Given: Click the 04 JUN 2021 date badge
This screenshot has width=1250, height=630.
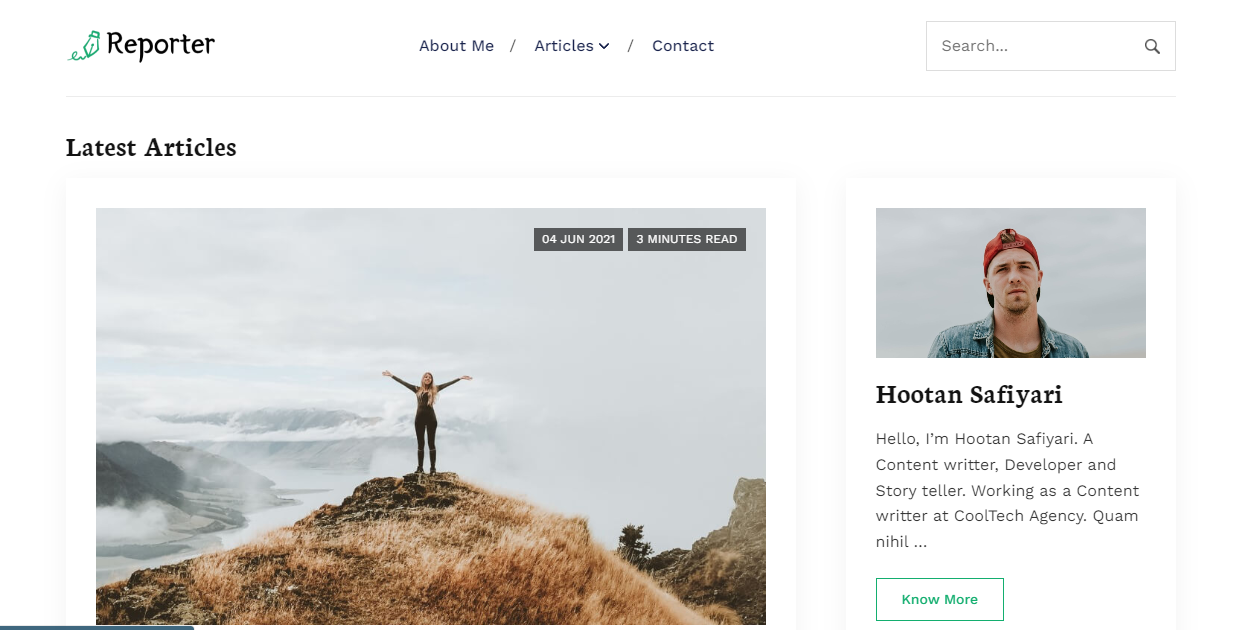Looking at the screenshot, I should [x=578, y=239].
